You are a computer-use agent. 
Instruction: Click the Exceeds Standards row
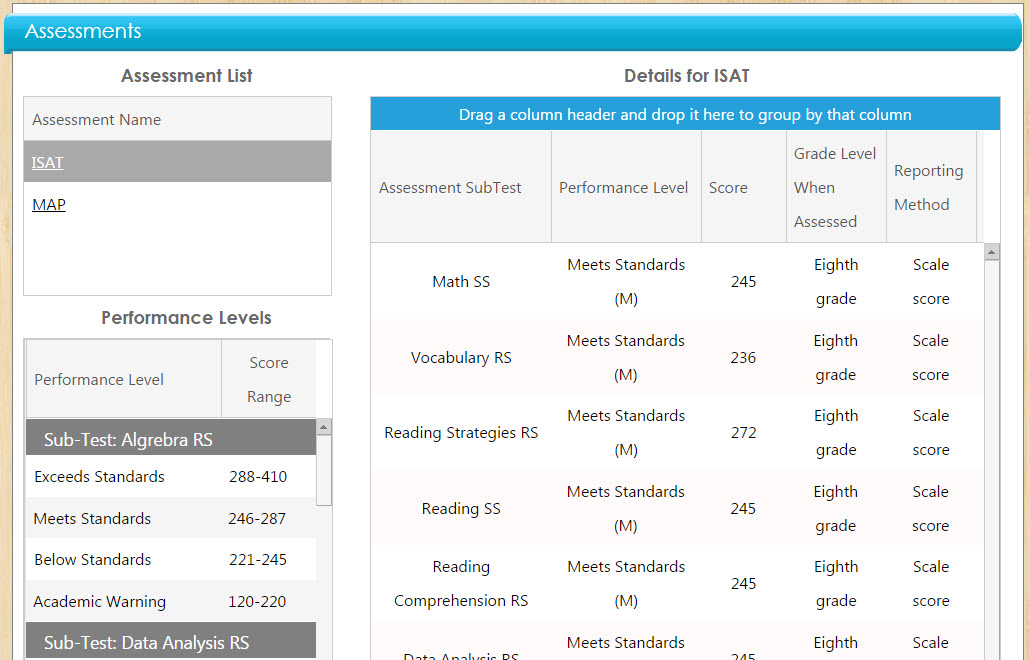171,476
